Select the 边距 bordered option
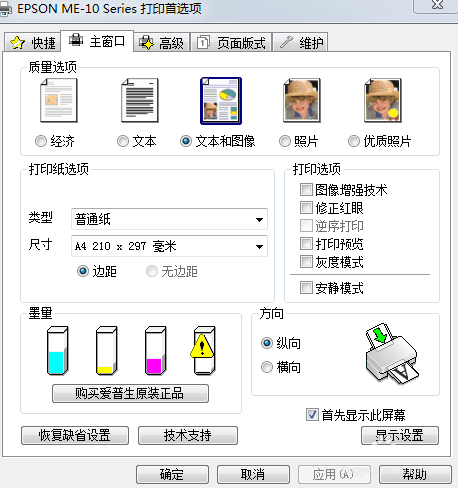The image size is (458, 488). click(83, 271)
